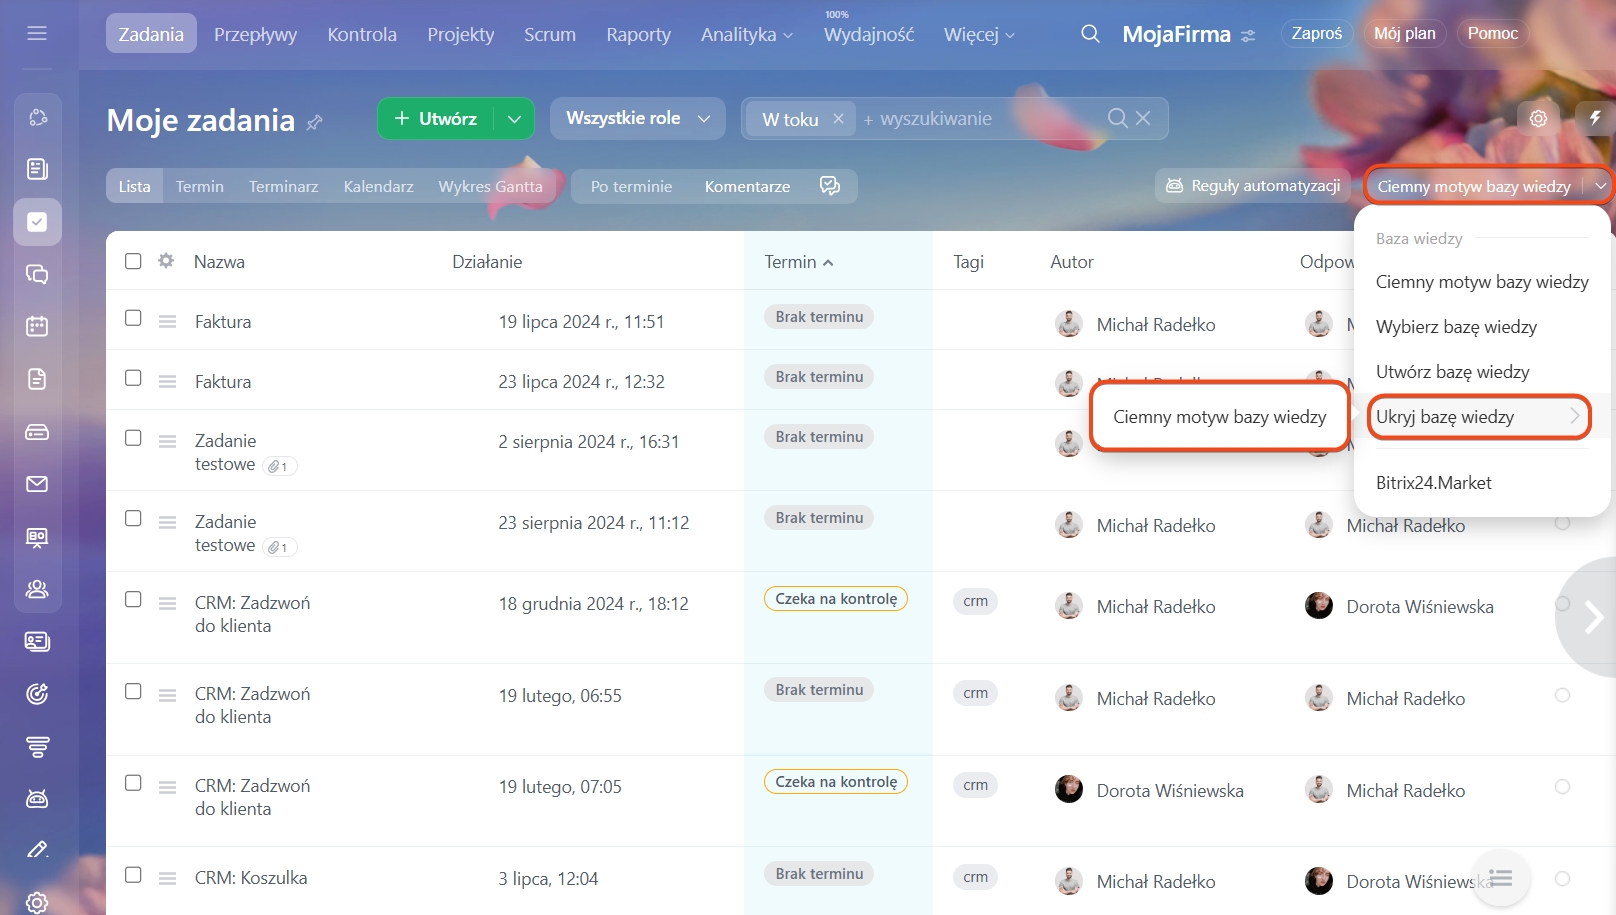The height and width of the screenshot is (915, 1616).
Task: Click the search magnifier in the top bar
Action: [1090, 34]
